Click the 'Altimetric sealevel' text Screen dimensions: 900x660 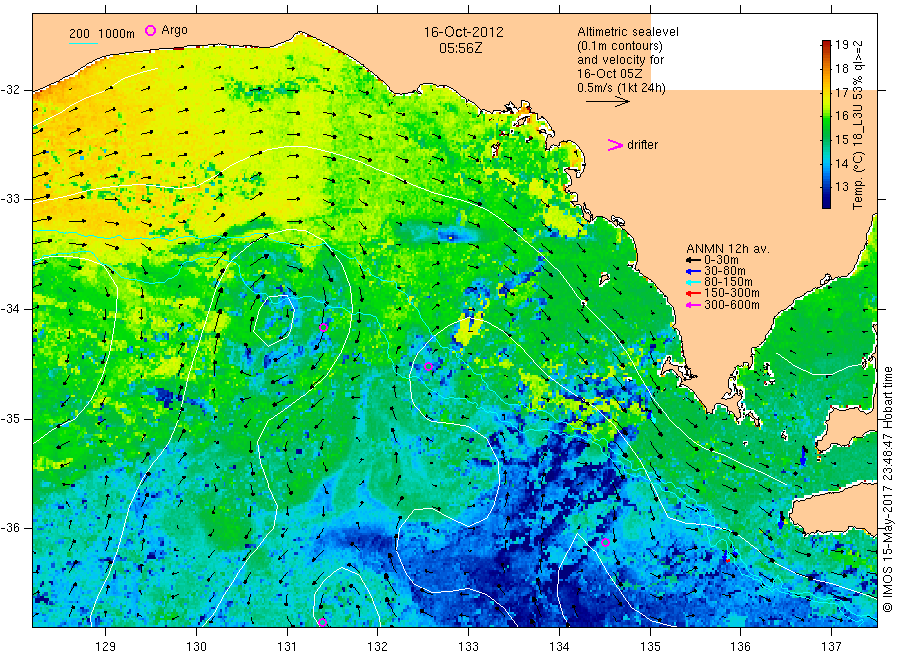pyautogui.click(x=628, y=32)
